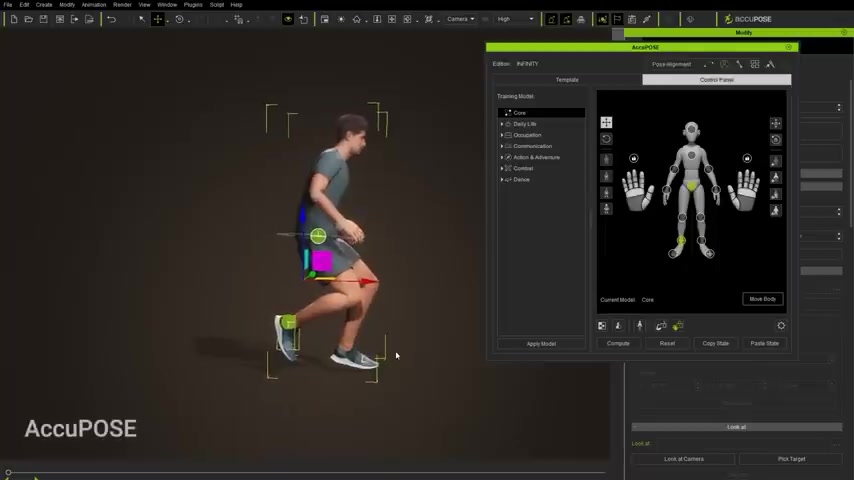Click the first icon below dummy viewport
Image resolution: width=854 pixels, height=480 pixels.
(x=602, y=326)
